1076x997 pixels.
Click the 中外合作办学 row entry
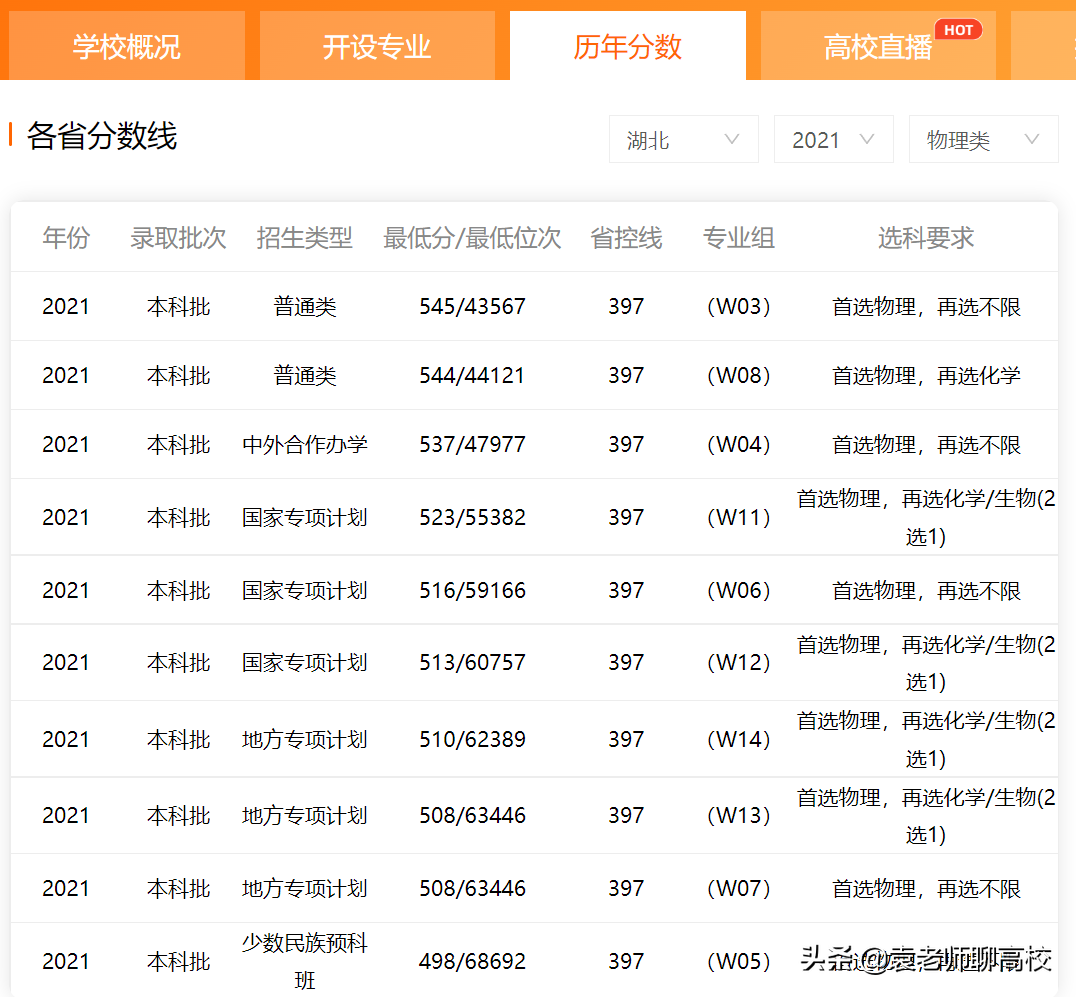point(305,443)
